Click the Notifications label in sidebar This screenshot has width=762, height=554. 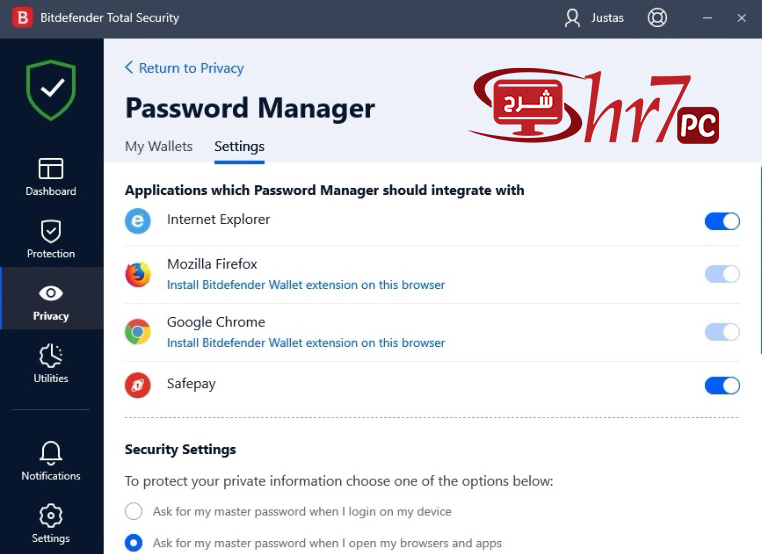pyautogui.click(x=51, y=476)
